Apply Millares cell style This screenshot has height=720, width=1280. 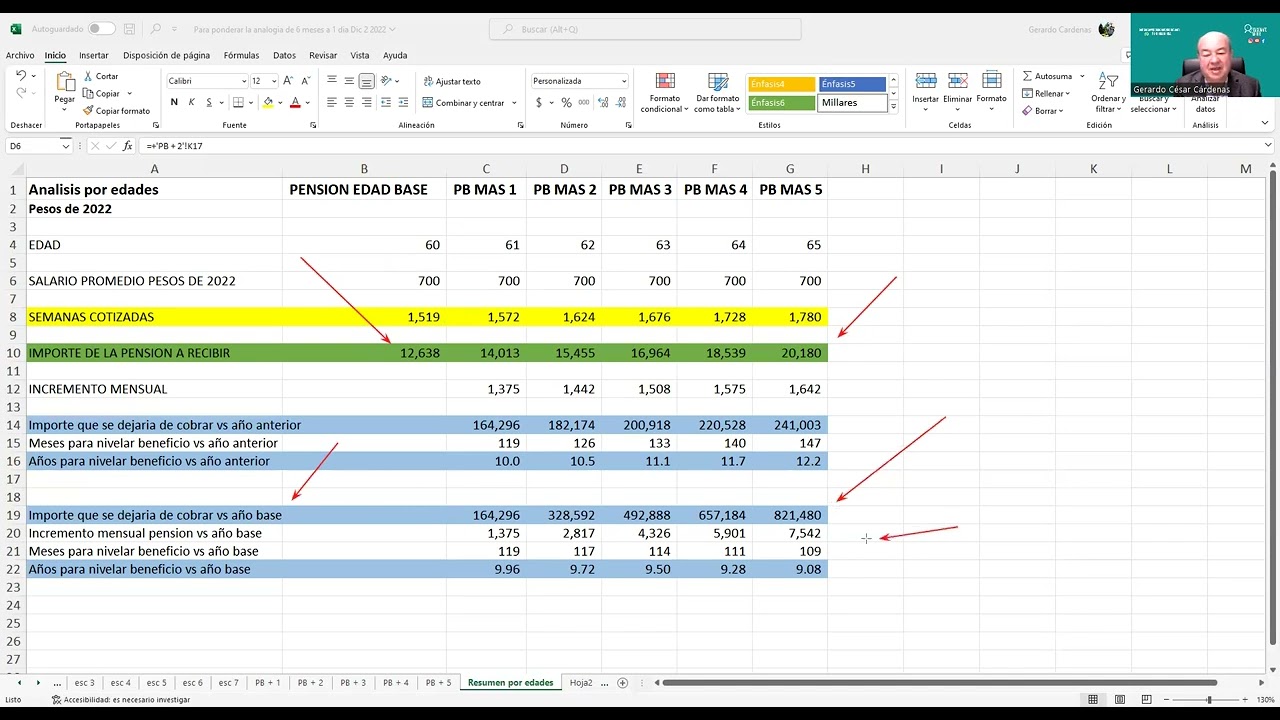pos(852,102)
